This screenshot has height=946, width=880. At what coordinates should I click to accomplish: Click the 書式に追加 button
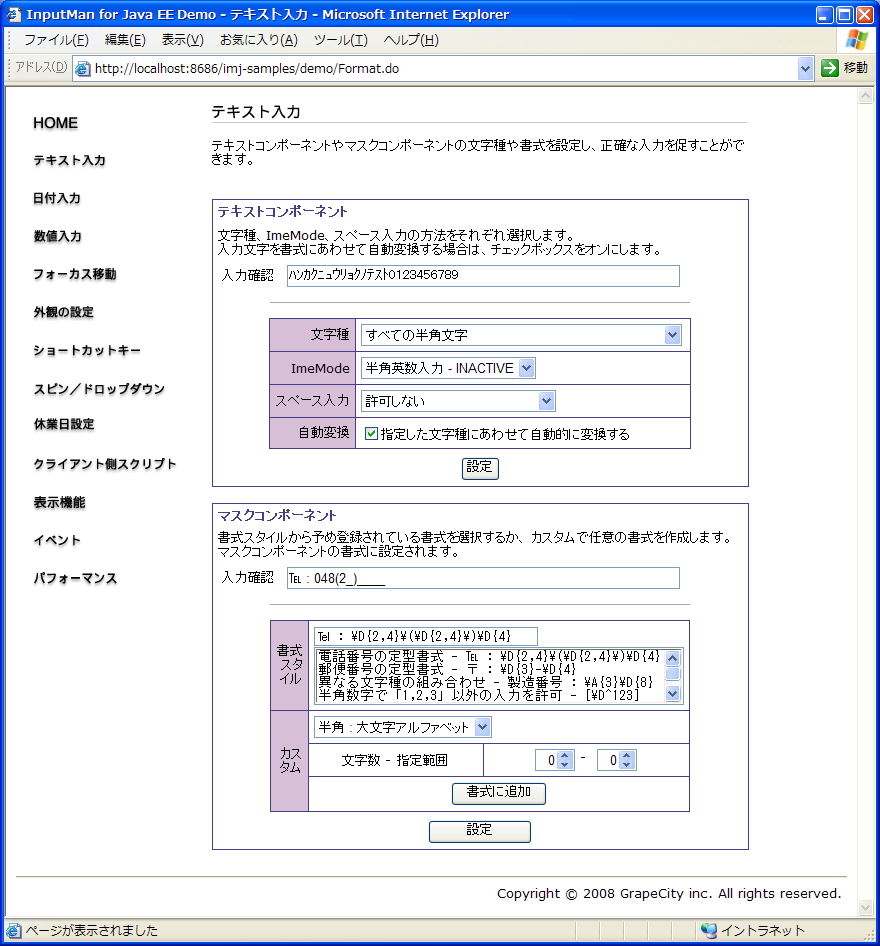pyautogui.click(x=499, y=793)
